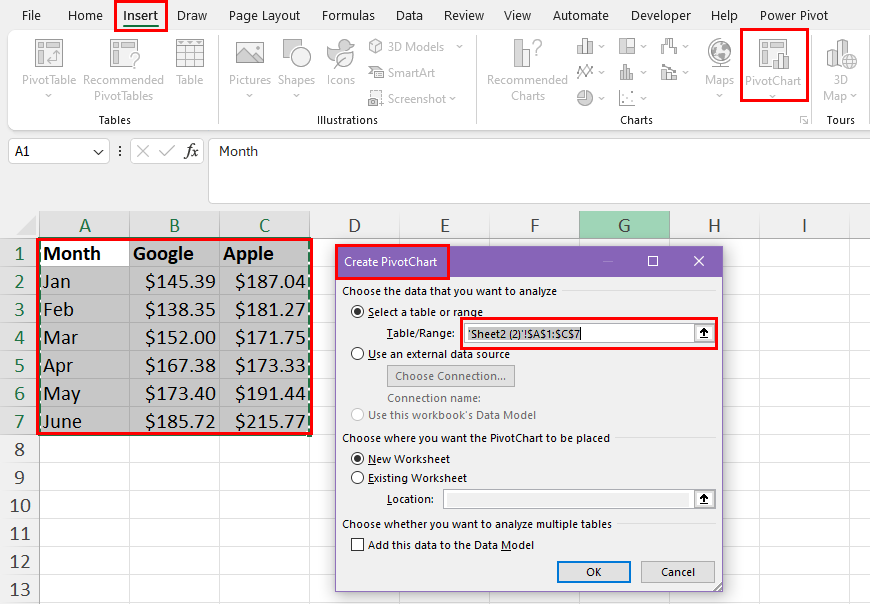
Task: Click the 3D Map icon
Action: (x=841, y=53)
